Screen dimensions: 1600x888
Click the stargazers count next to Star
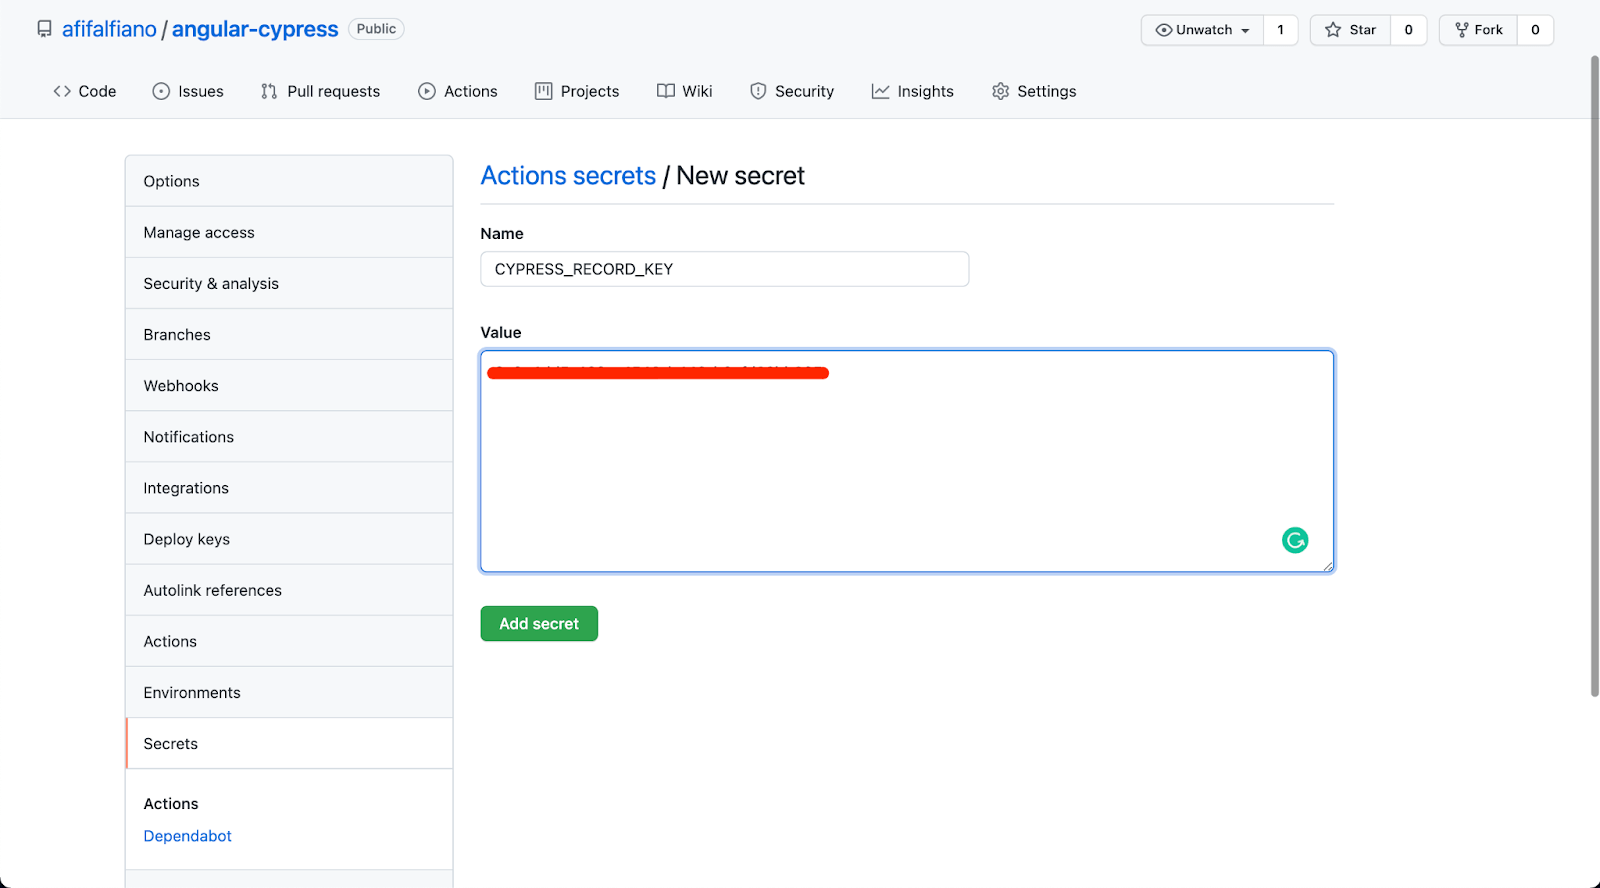(1408, 30)
